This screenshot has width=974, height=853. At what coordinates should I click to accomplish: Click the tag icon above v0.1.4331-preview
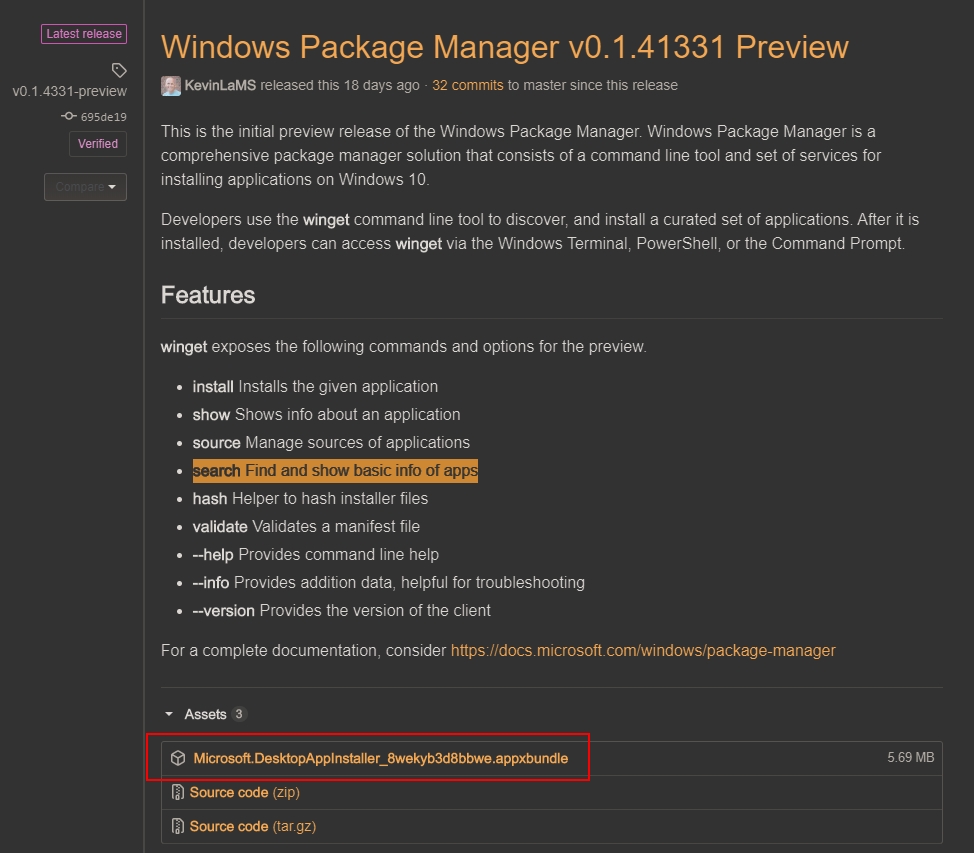pyautogui.click(x=119, y=70)
